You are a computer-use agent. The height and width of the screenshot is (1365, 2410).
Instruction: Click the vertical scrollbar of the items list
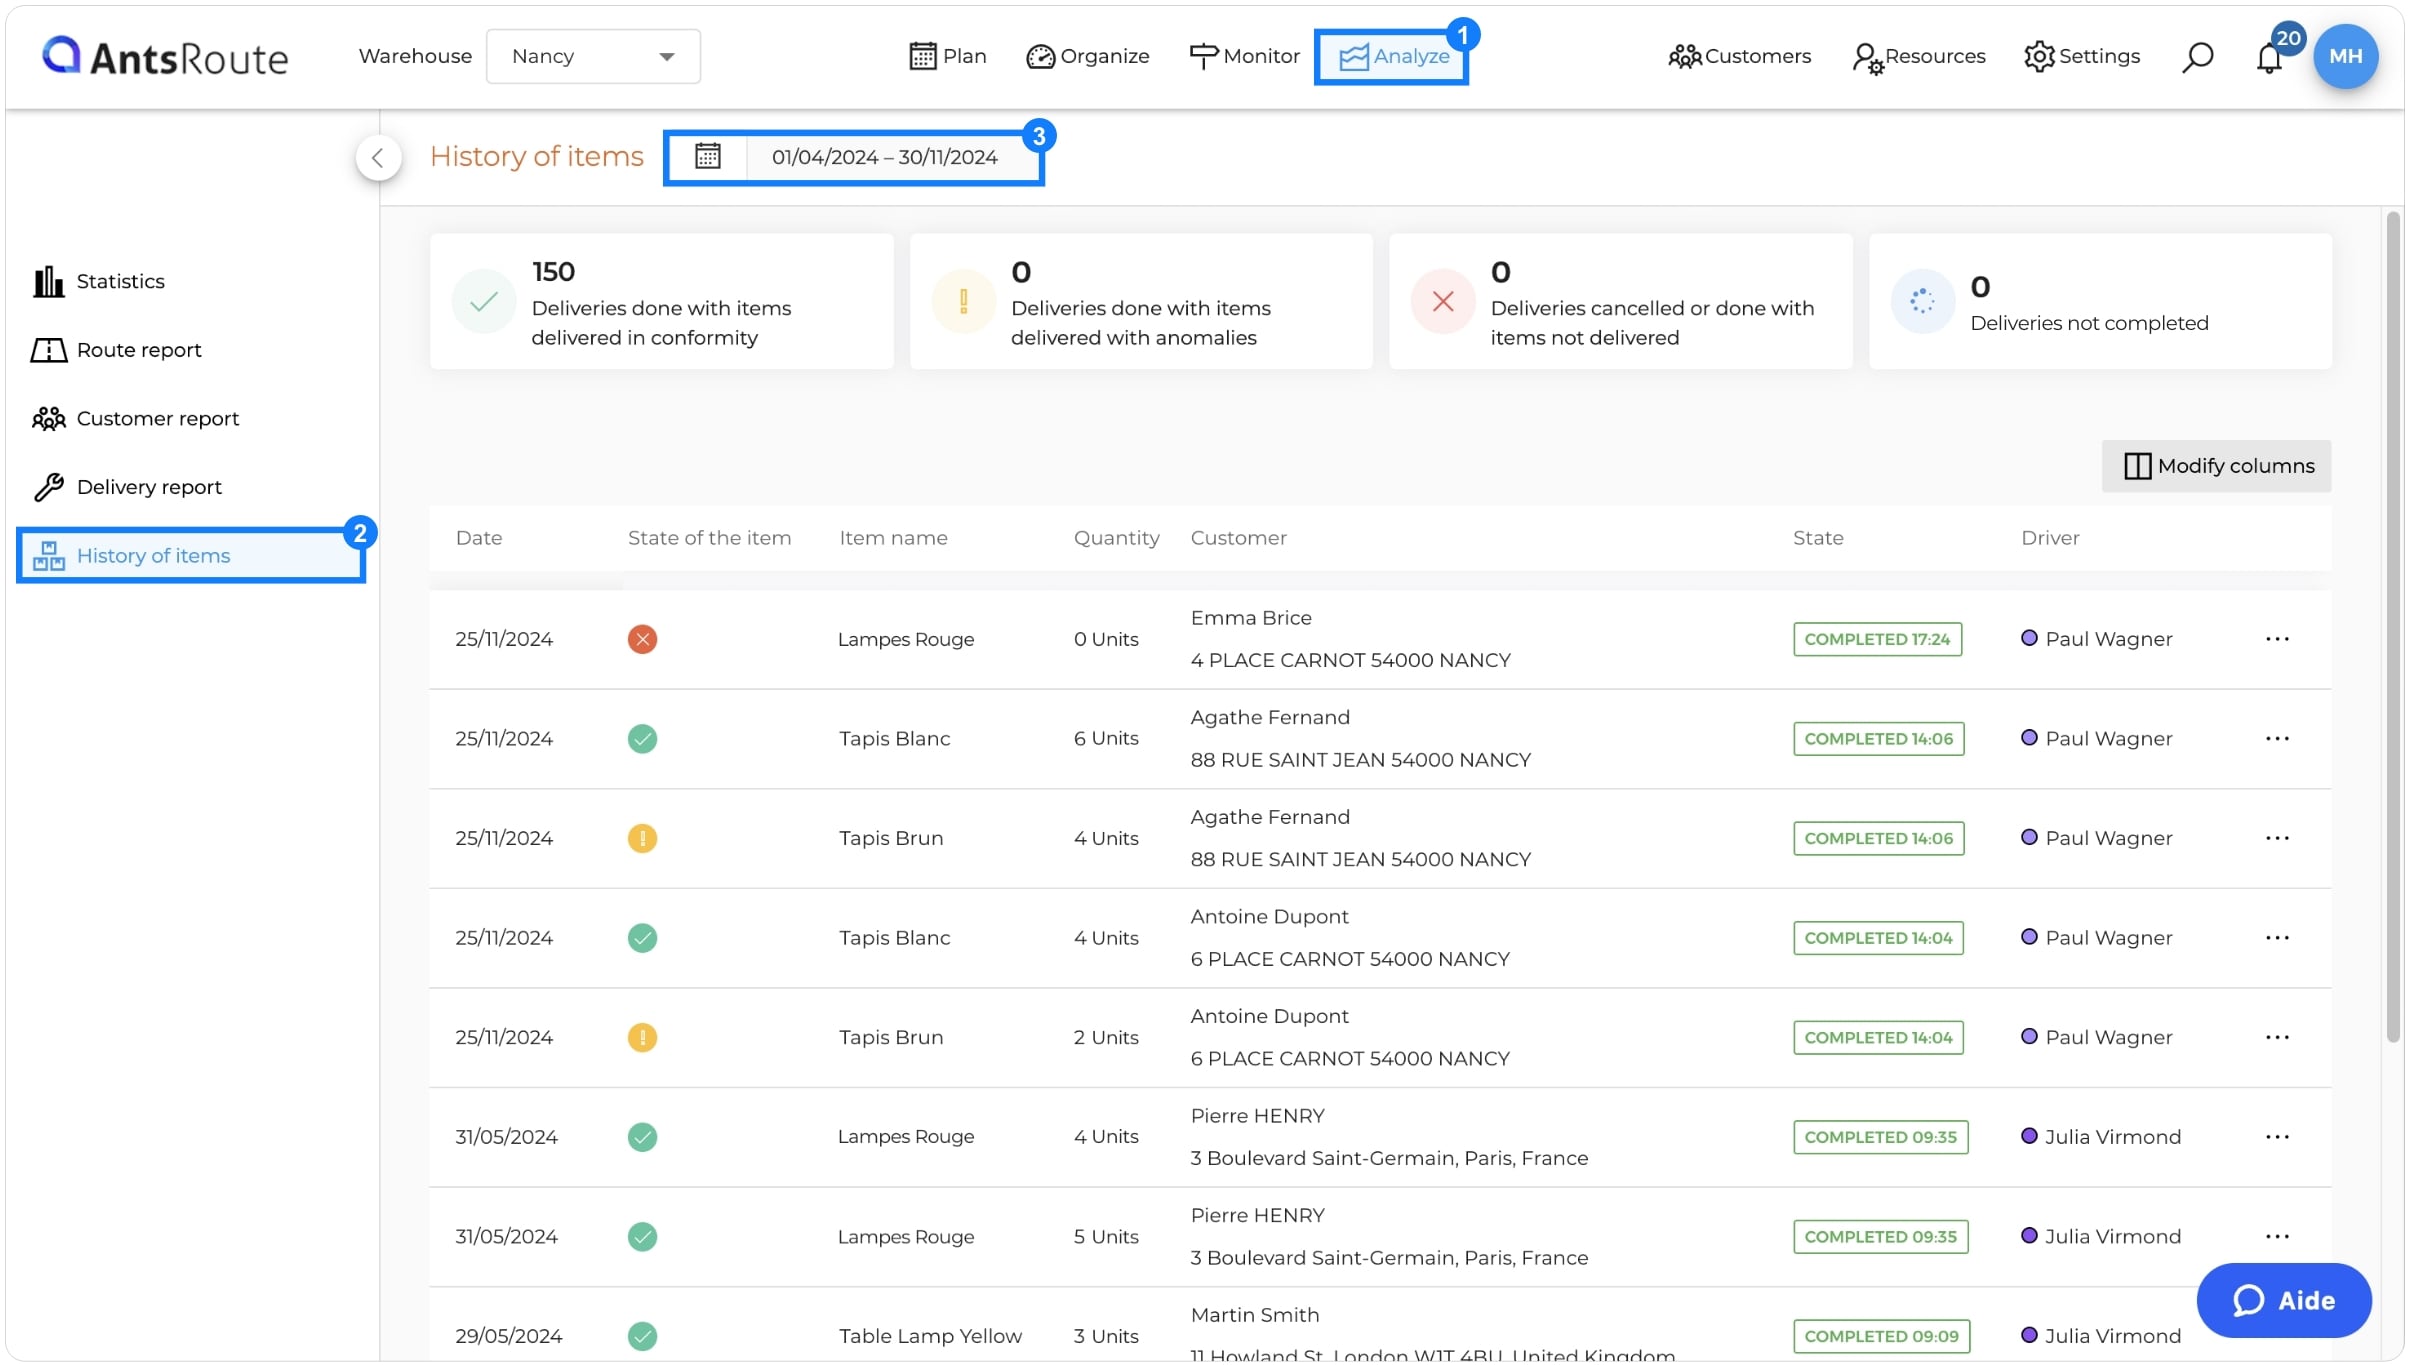tap(2393, 627)
